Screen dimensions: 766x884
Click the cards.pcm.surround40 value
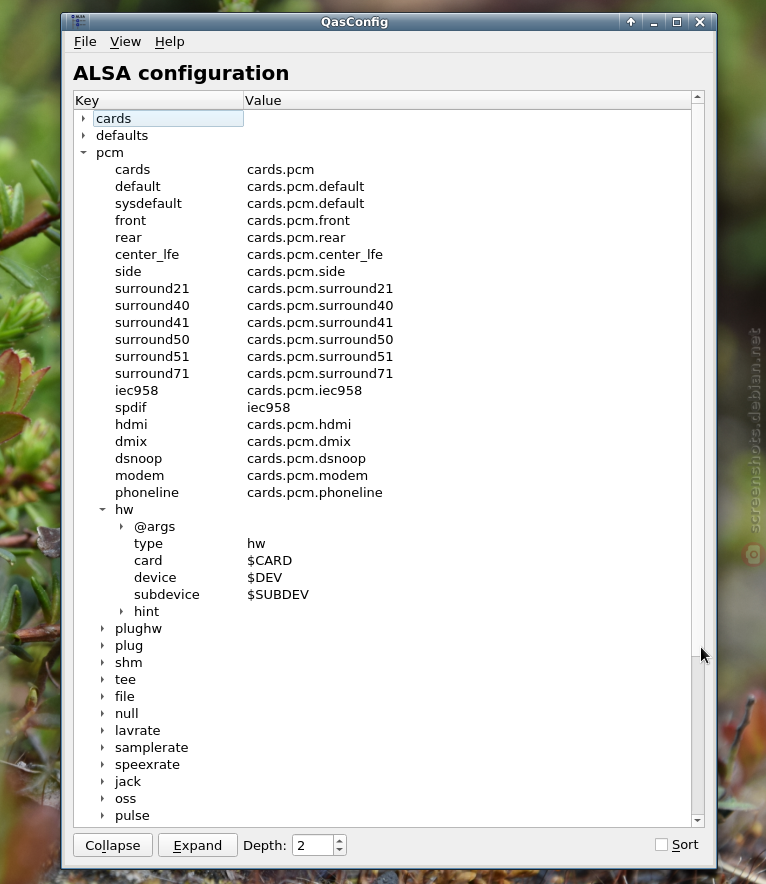[320, 306]
